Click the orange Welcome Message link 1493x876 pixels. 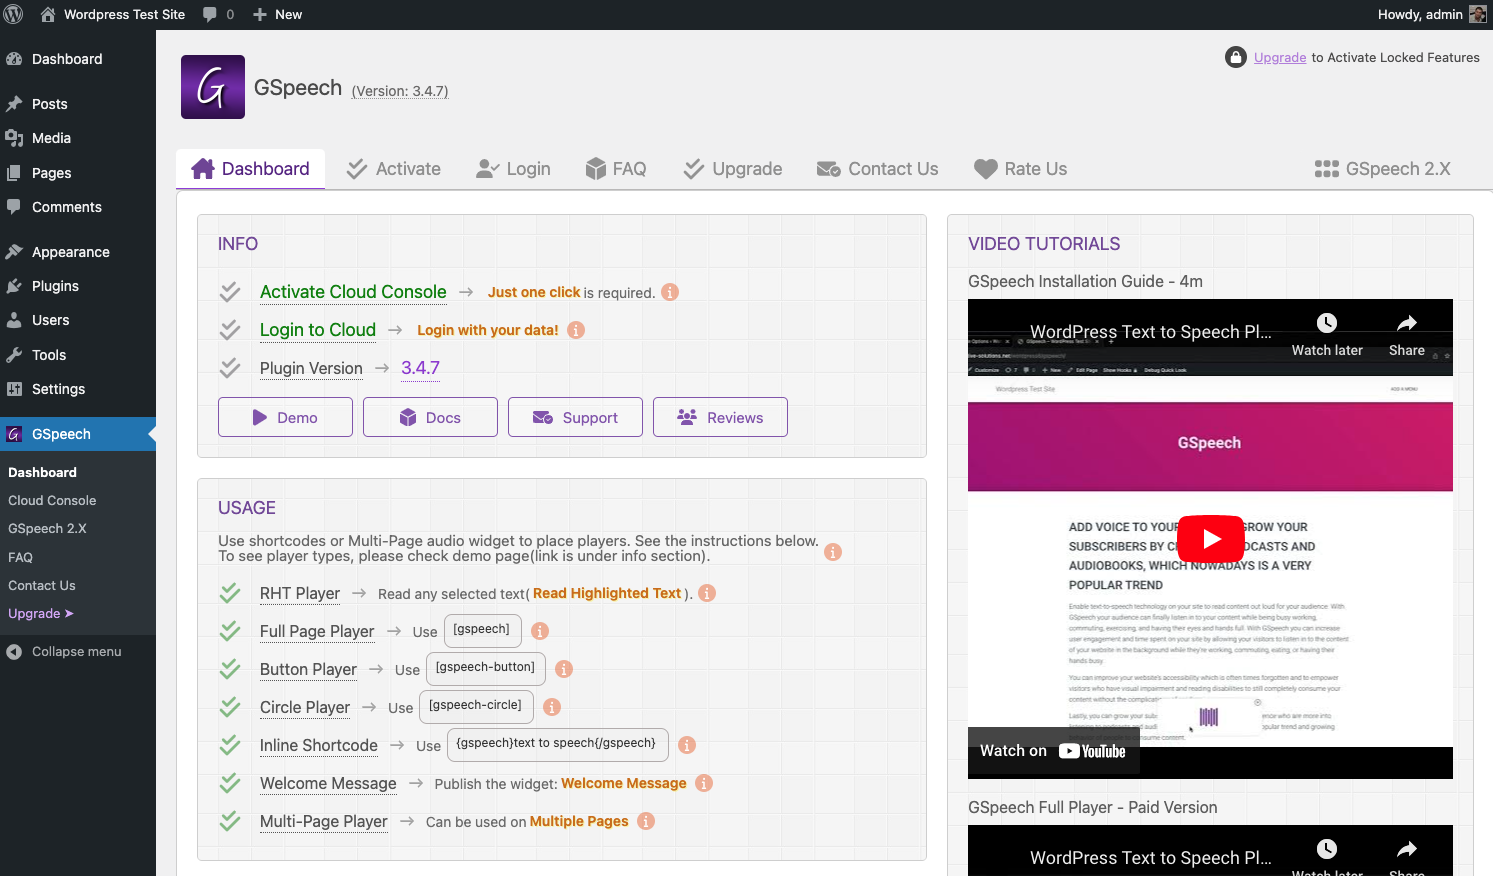click(x=624, y=783)
